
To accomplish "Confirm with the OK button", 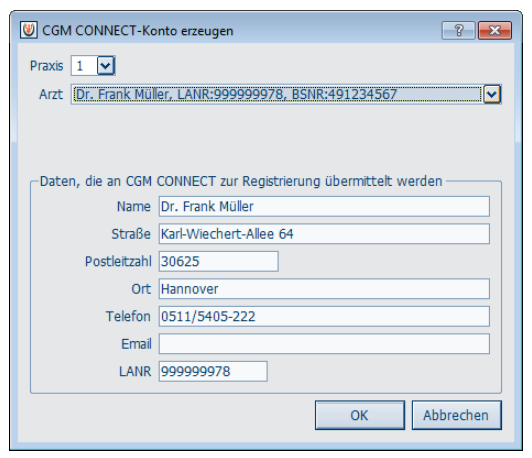I will (360, 415).
